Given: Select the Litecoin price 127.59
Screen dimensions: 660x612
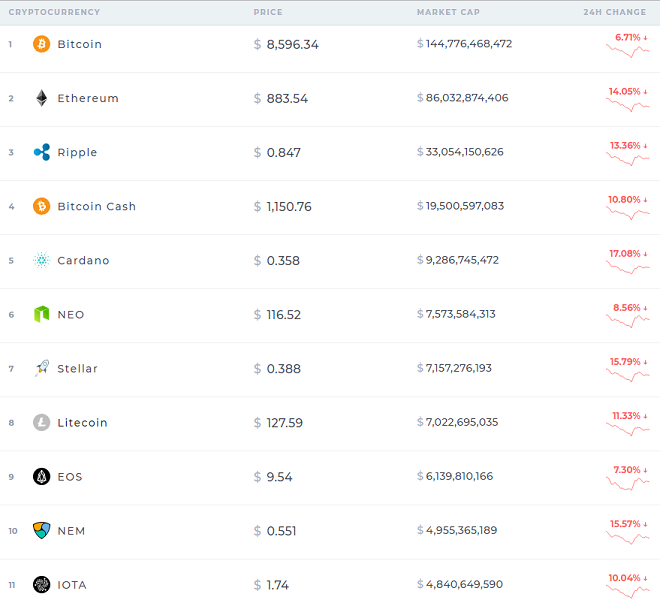Looking at the screenshot, I should click(285, 423).
